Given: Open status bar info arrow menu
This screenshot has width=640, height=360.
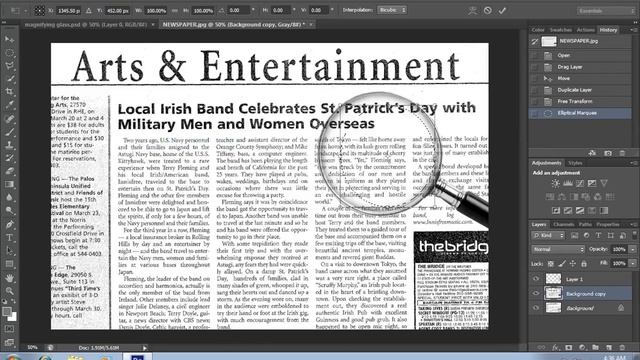Looking at the screenshot, I should [144, 348].
